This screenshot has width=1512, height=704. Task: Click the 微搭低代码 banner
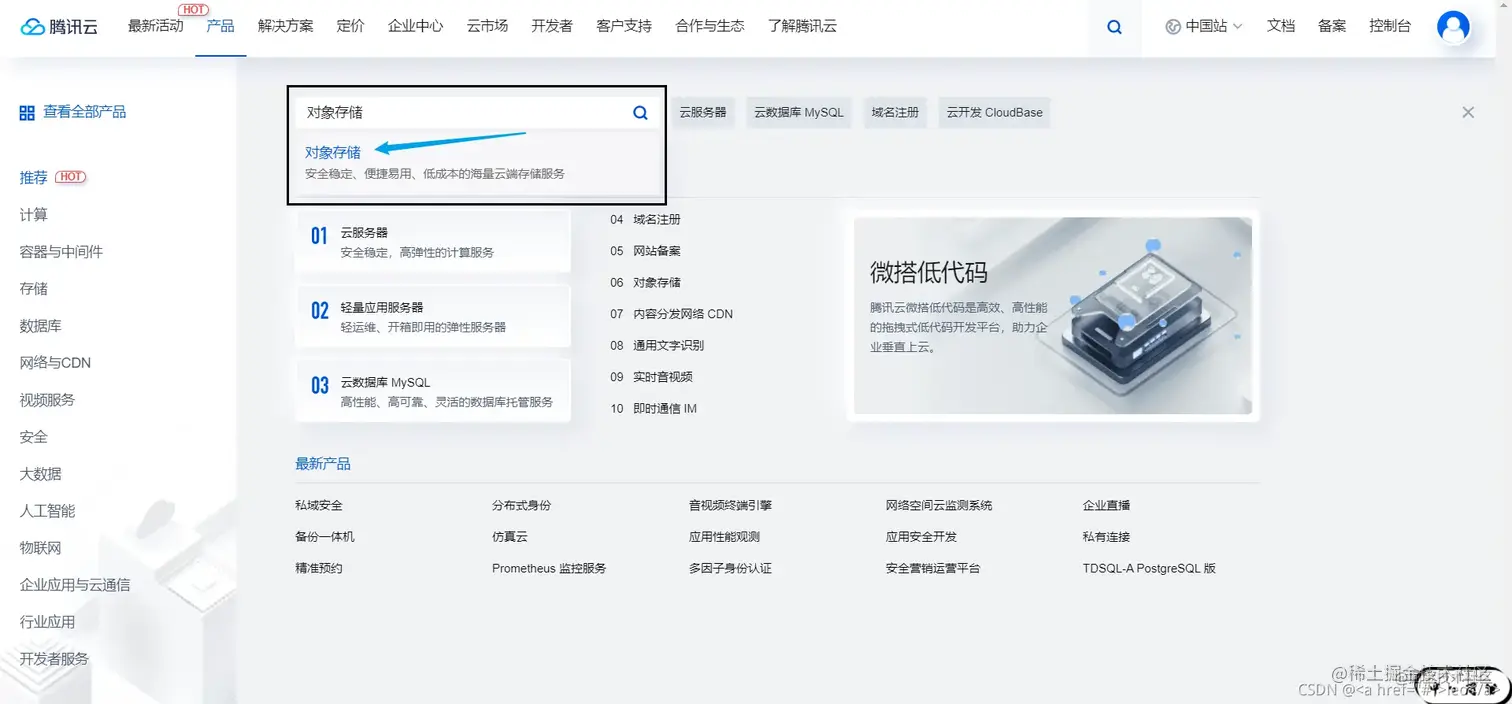(x=1052, y=315)
